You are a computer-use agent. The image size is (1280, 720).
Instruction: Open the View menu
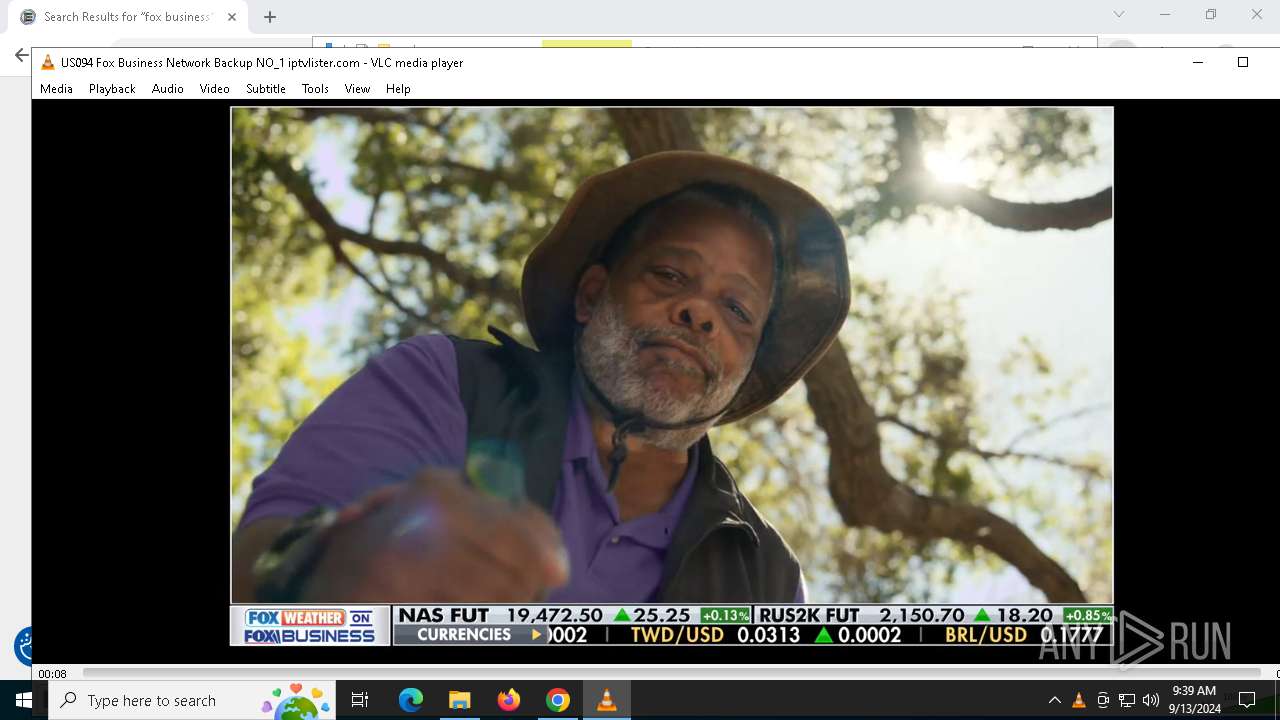point(357,89)
